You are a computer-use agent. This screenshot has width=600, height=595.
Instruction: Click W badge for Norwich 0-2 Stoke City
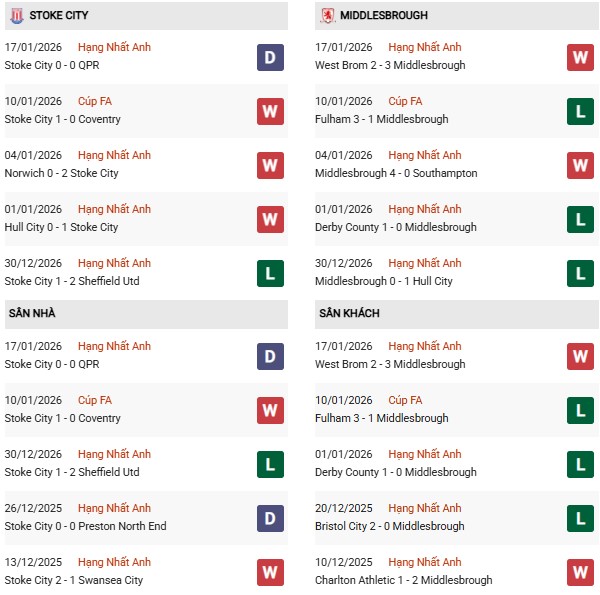point(270,165)
